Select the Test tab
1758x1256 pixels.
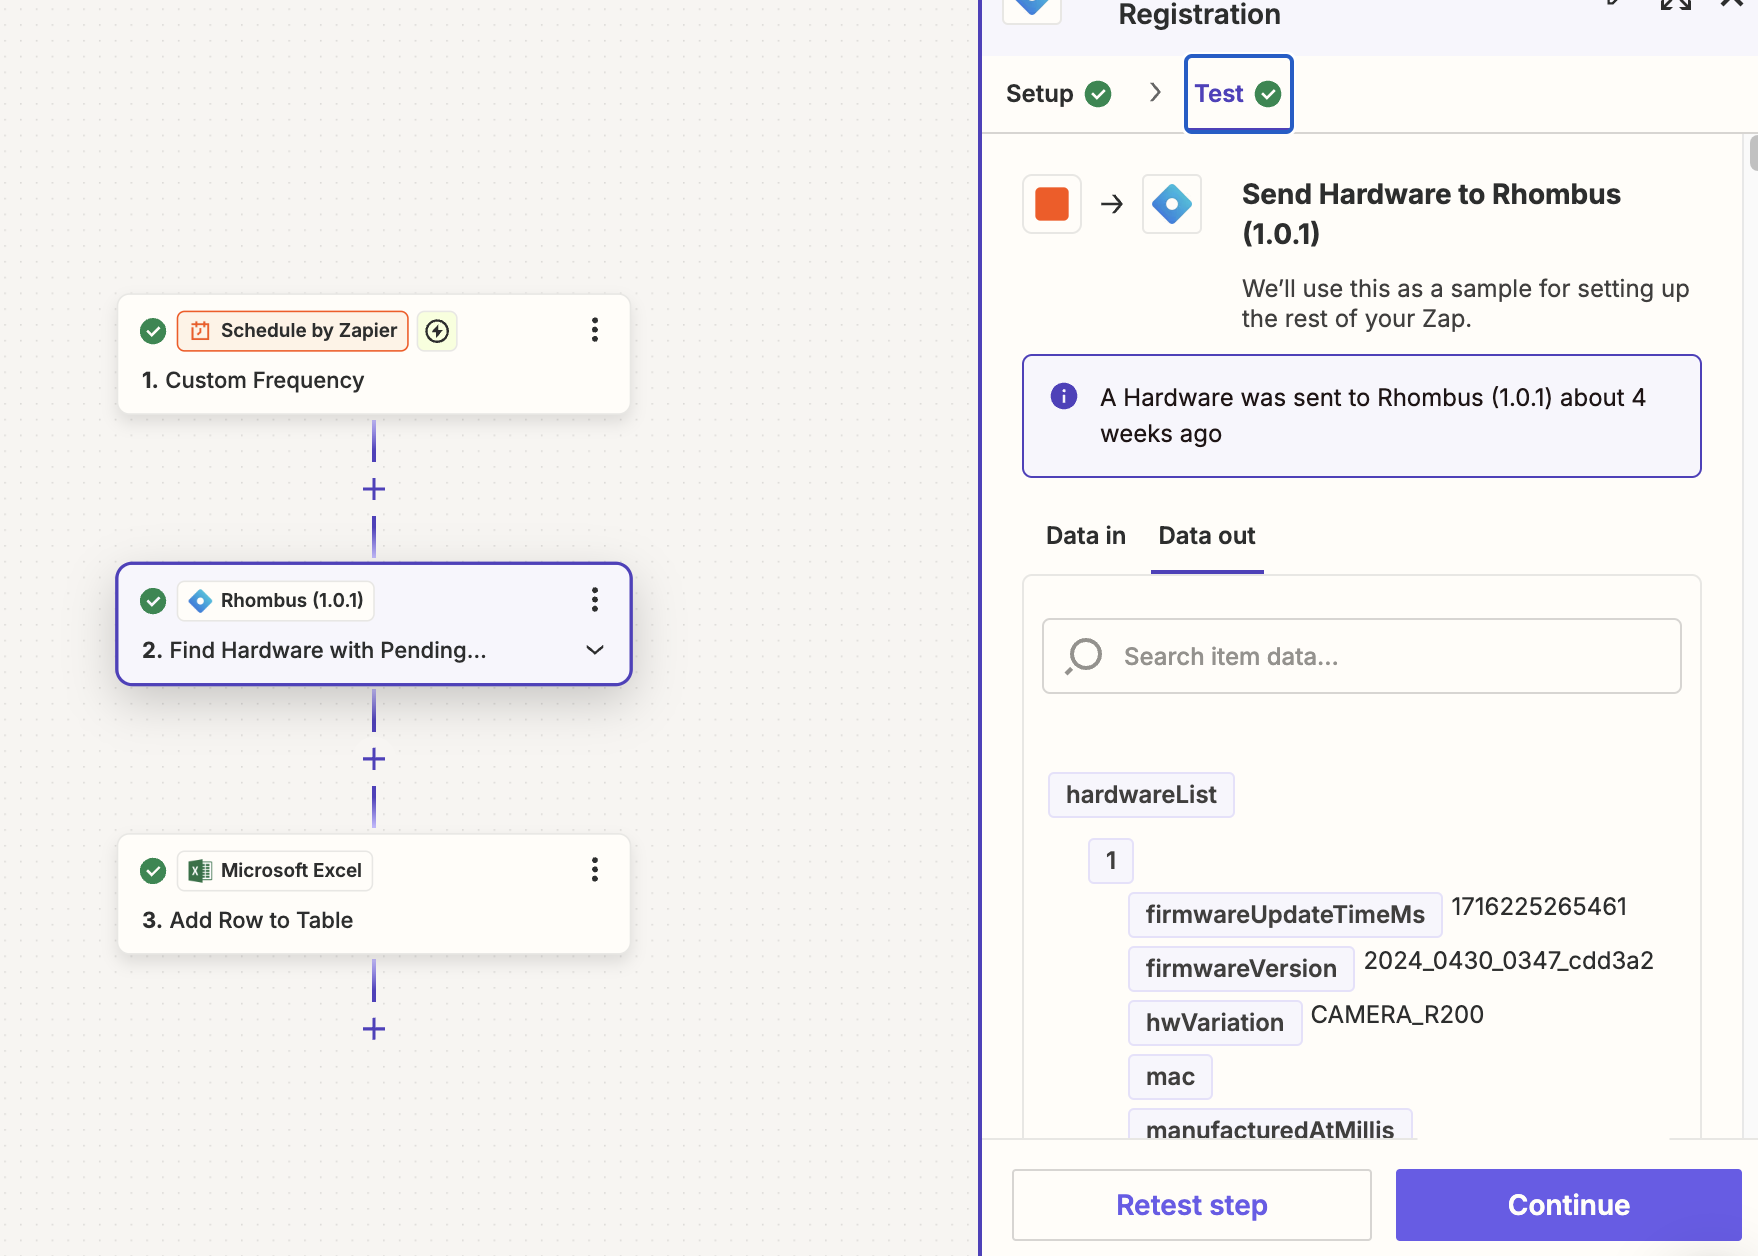(1239, 94)
